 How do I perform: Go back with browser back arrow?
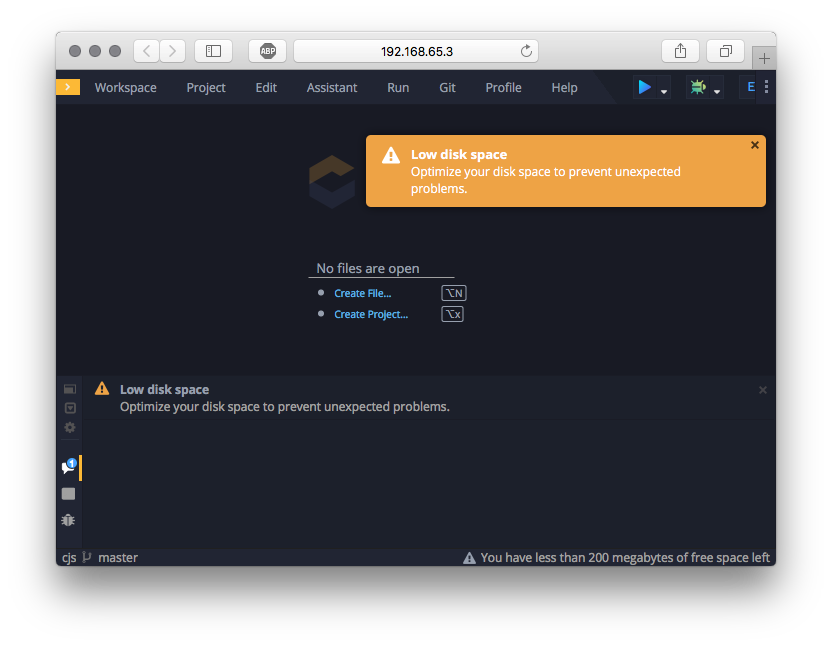point(146,51)
